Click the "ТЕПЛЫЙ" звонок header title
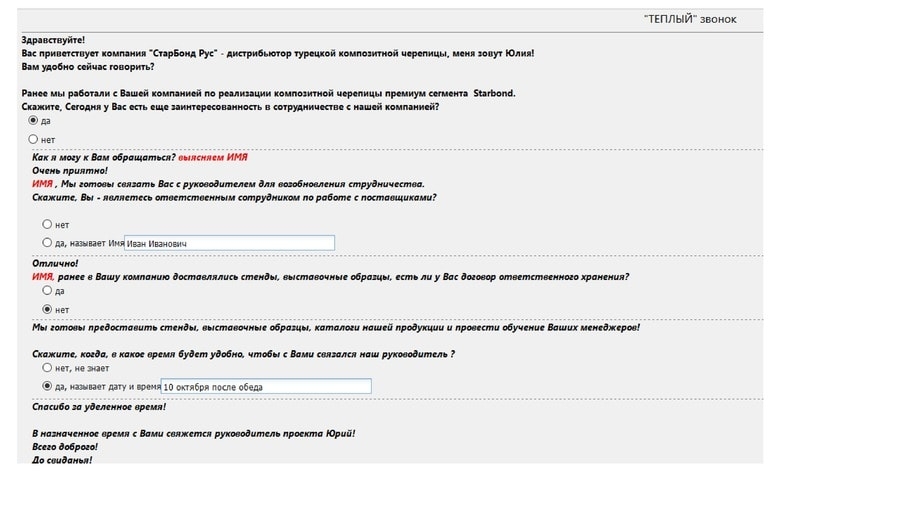The height and width of the screenshot is (506, 900). [690, 20]
